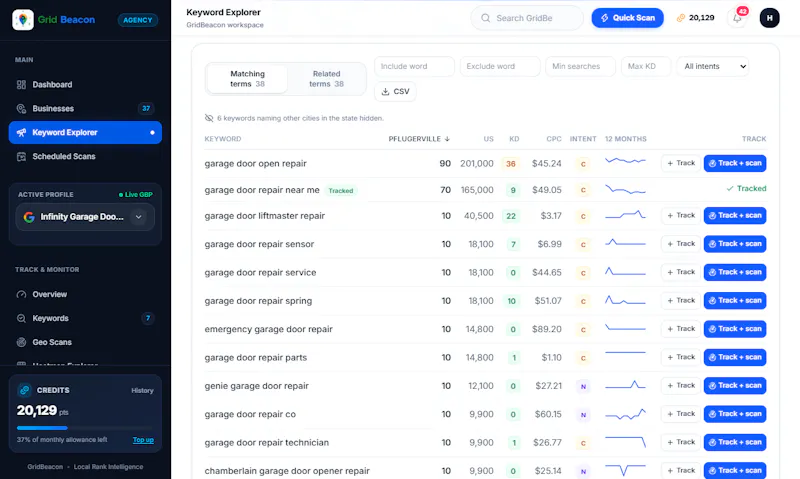
Task: Click the Businesses count badge 37
Action: (146, 109)
